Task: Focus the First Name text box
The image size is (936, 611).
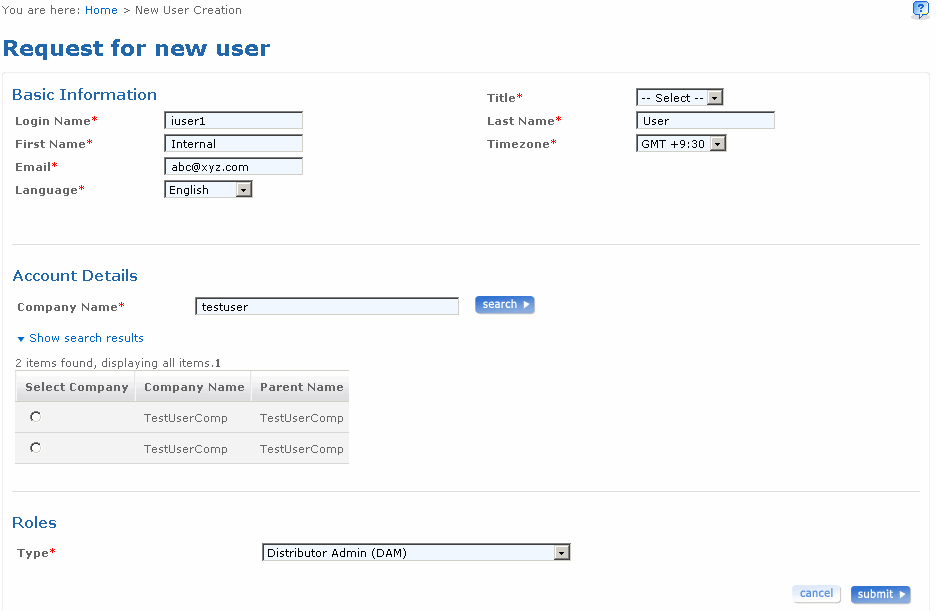Action: 233,144
